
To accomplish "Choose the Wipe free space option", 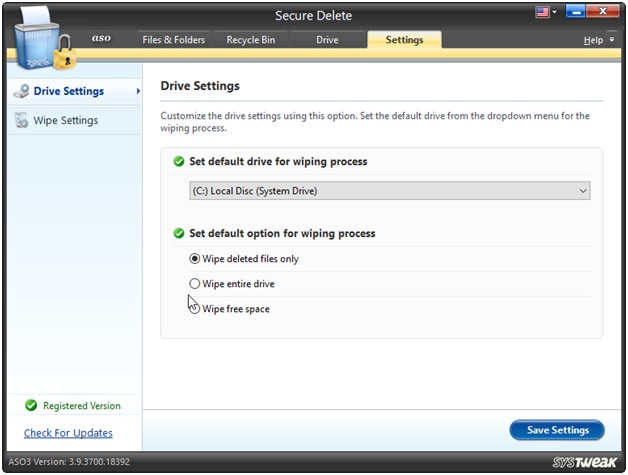I will [x=195, y=309].
